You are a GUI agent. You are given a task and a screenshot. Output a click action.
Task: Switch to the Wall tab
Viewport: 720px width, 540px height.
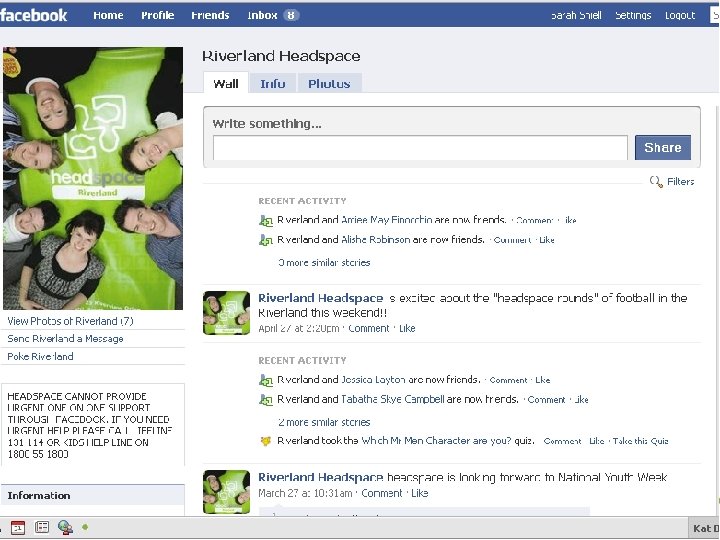pyautogui.click(x=226, y=83)
